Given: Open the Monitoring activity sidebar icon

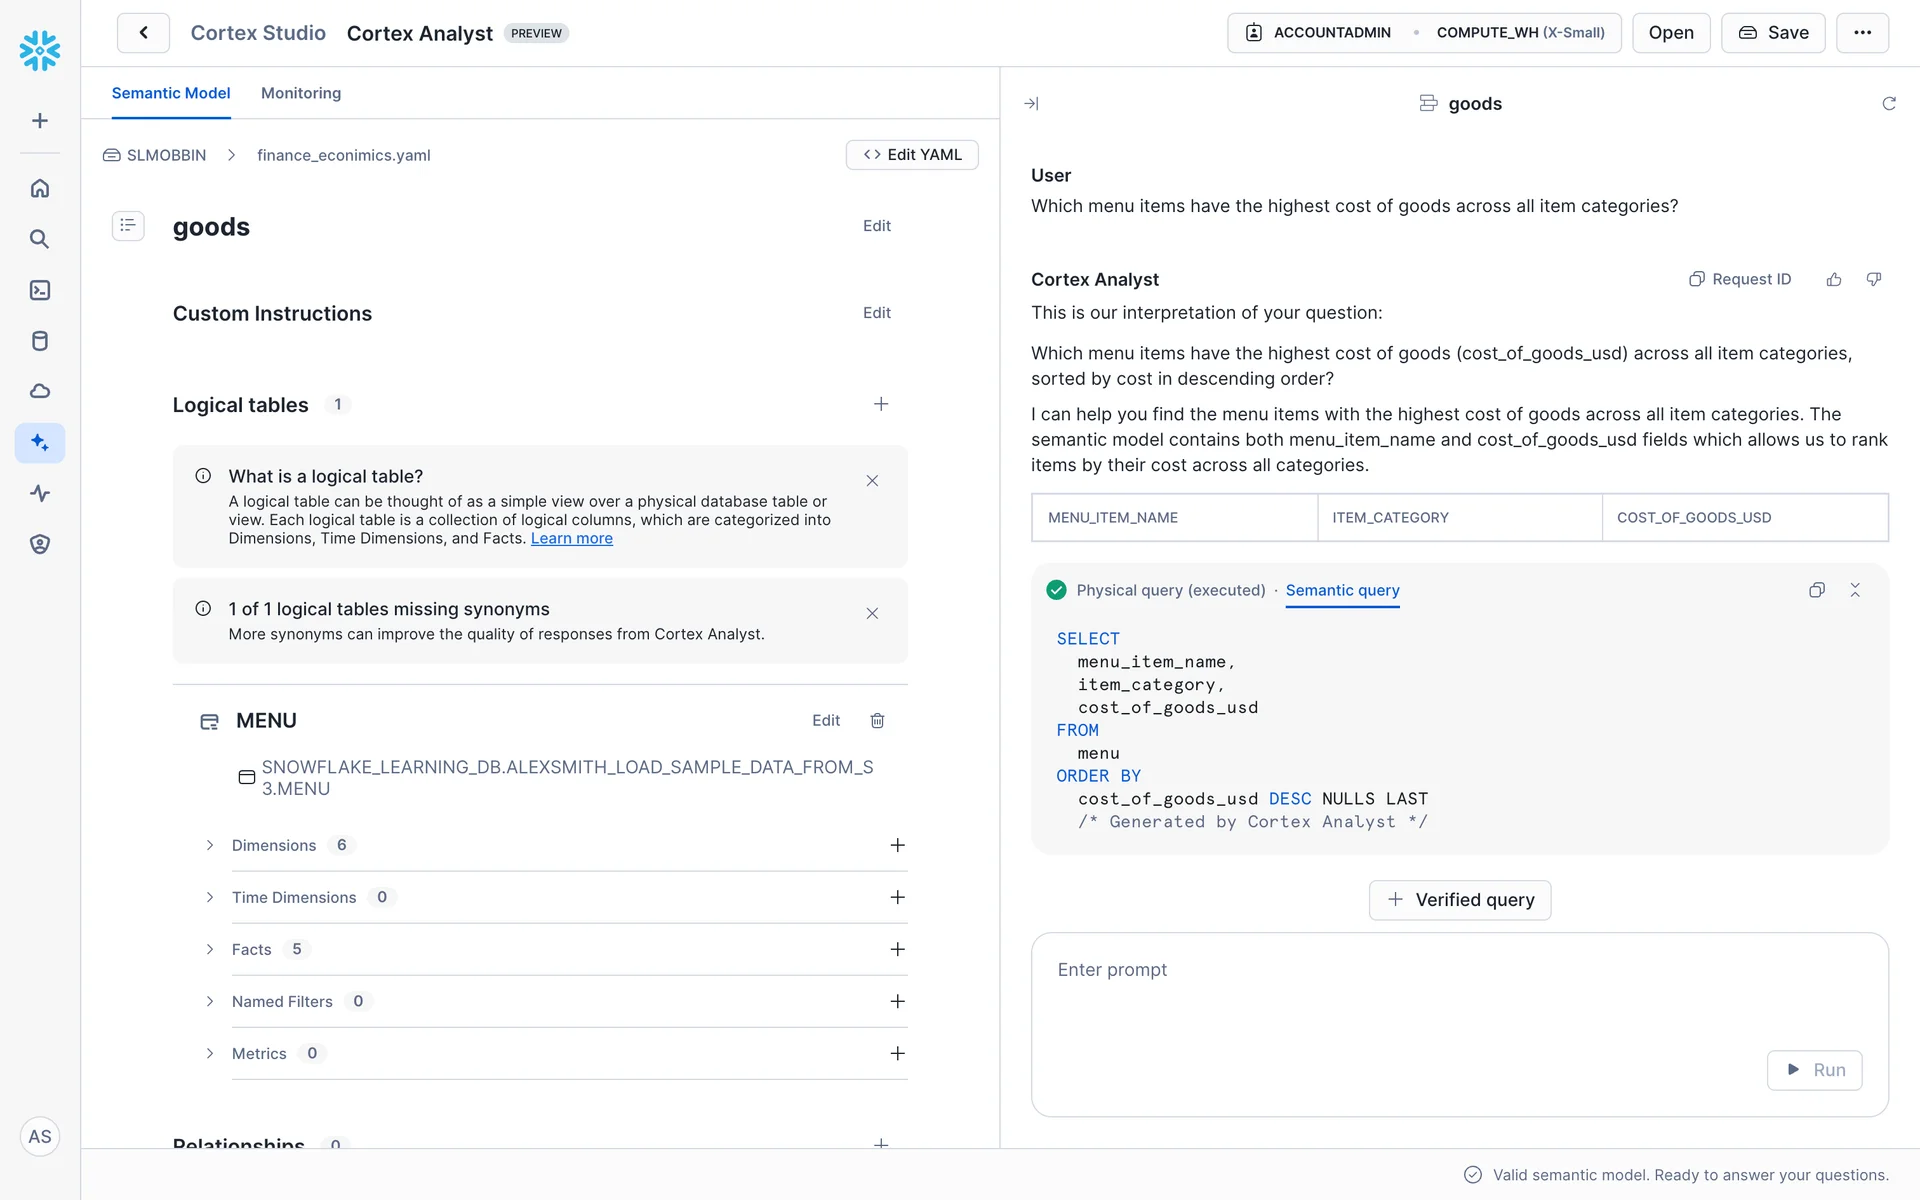Looking at the screenshot, I should coord(40,493).
